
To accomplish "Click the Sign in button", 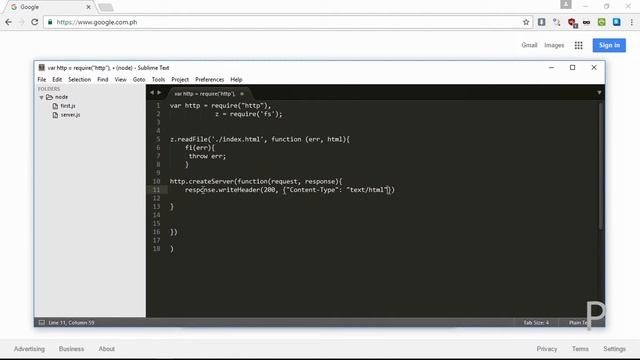I will click(x=609, y=45).
